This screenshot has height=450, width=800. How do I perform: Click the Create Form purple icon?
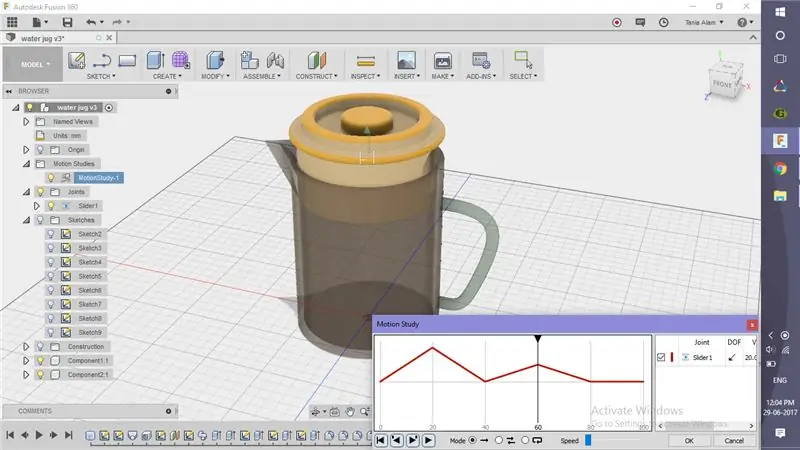coord(181,60)
